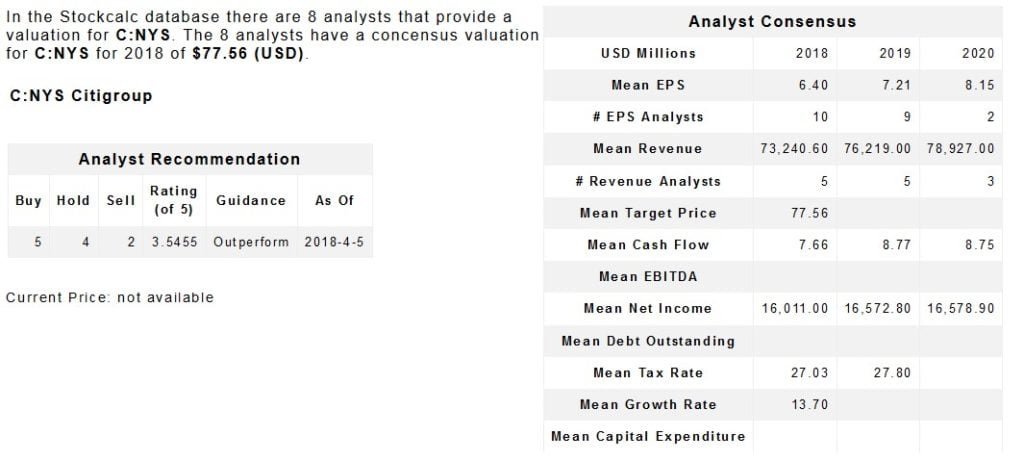Click the Mean Revenue row label
The image size is (1024, 461).
coord(647,149)
